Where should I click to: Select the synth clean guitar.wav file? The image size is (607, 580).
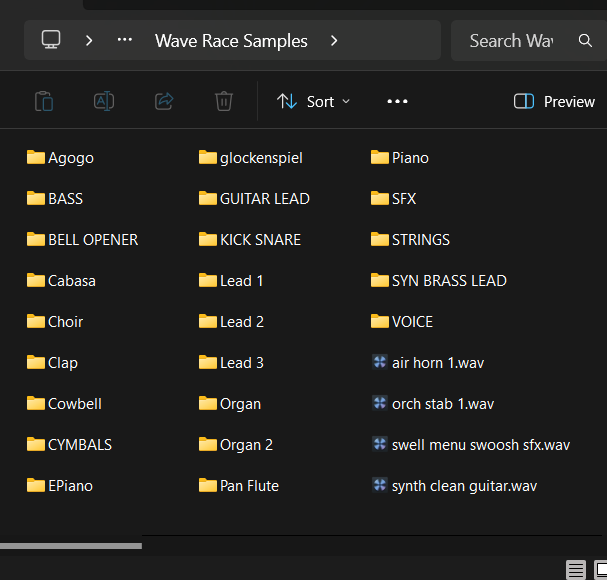click(454, 486)
